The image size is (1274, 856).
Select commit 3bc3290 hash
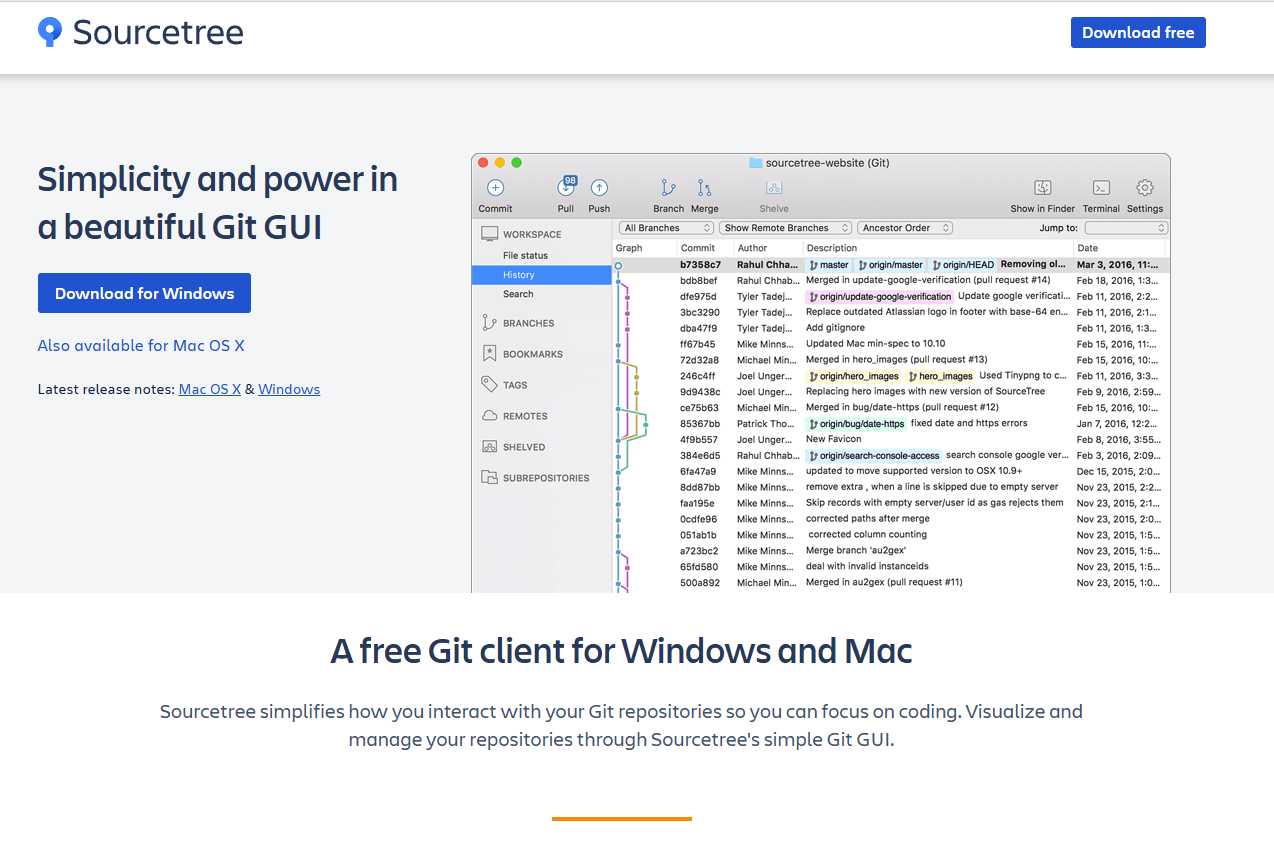[699, 313]
